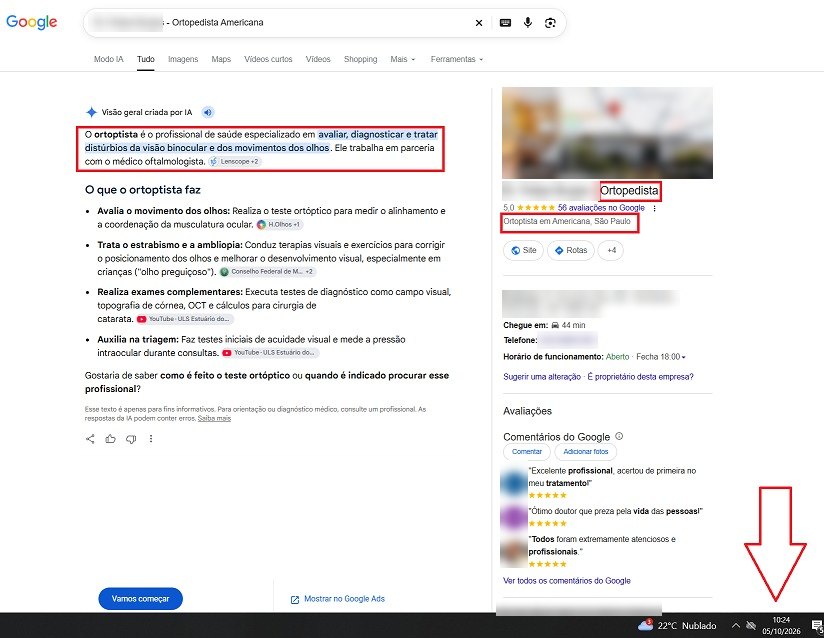Click the Avaliações heading
Image resolution: width=824 pixels, height=638 pixels.
click(x=527, y=411)
